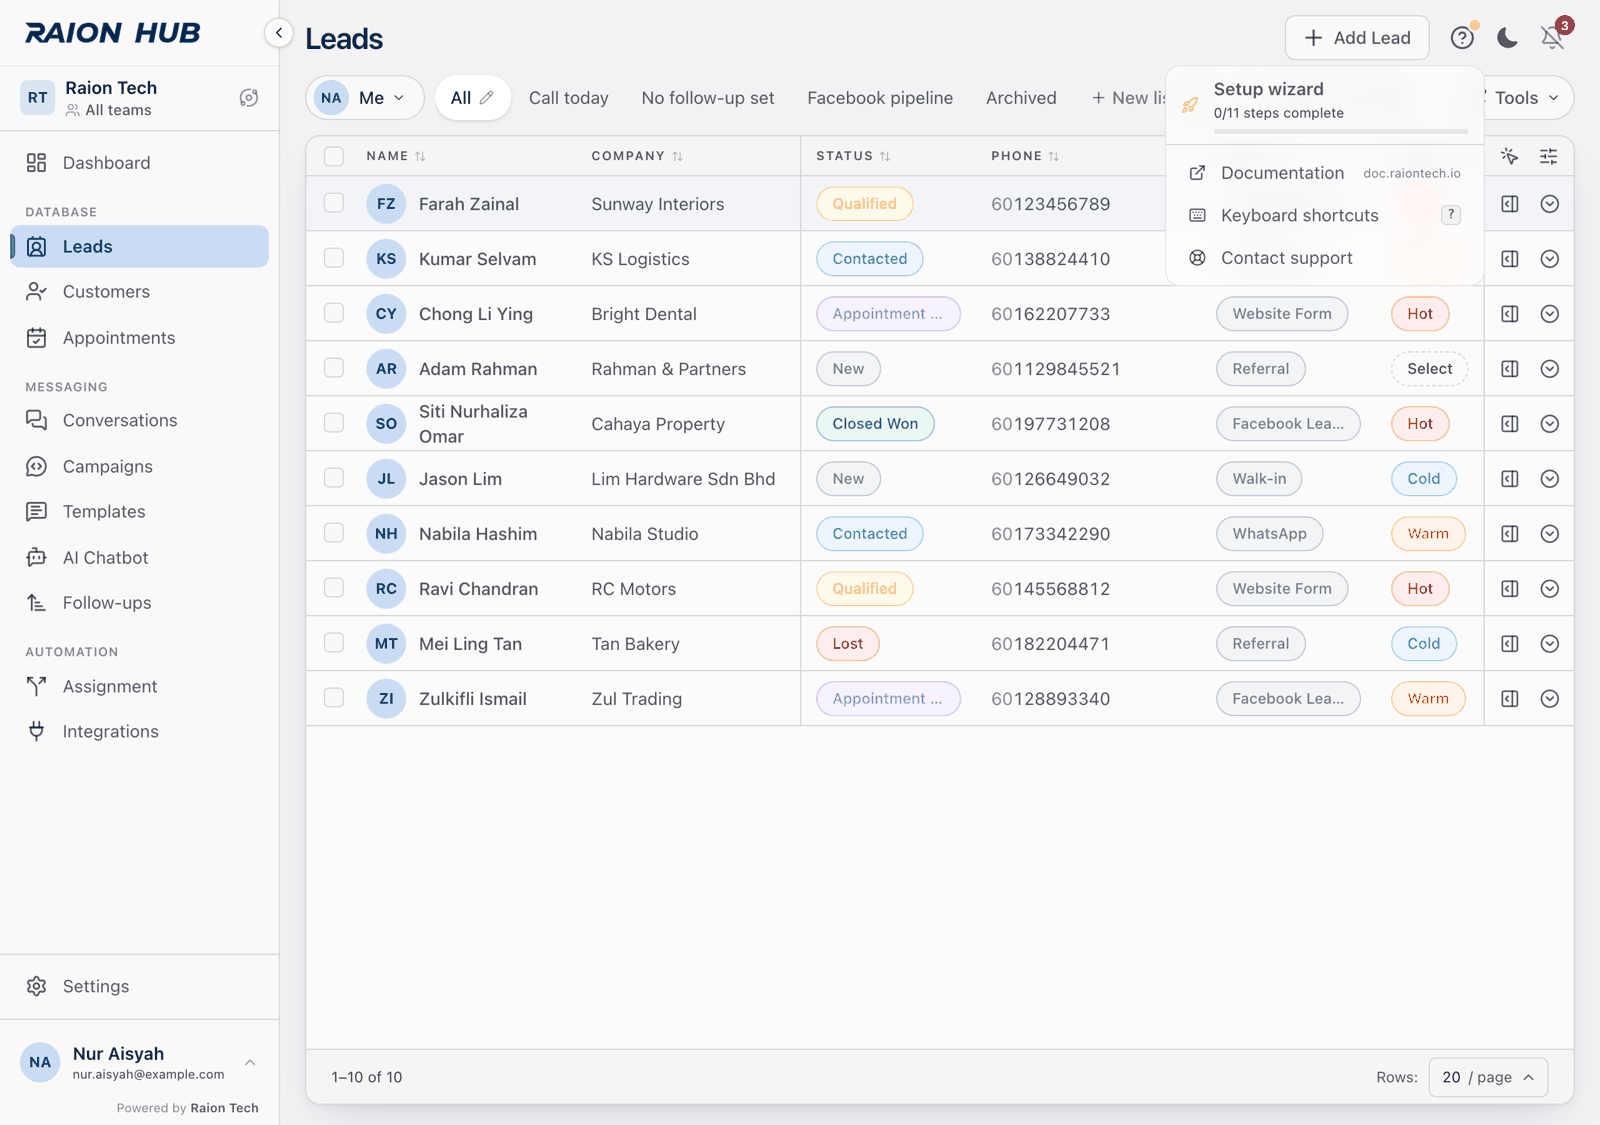Open side panel icon for Farah Zainal
This screenshot has width=1600, height=1125.
click(x=1510, y=204)
